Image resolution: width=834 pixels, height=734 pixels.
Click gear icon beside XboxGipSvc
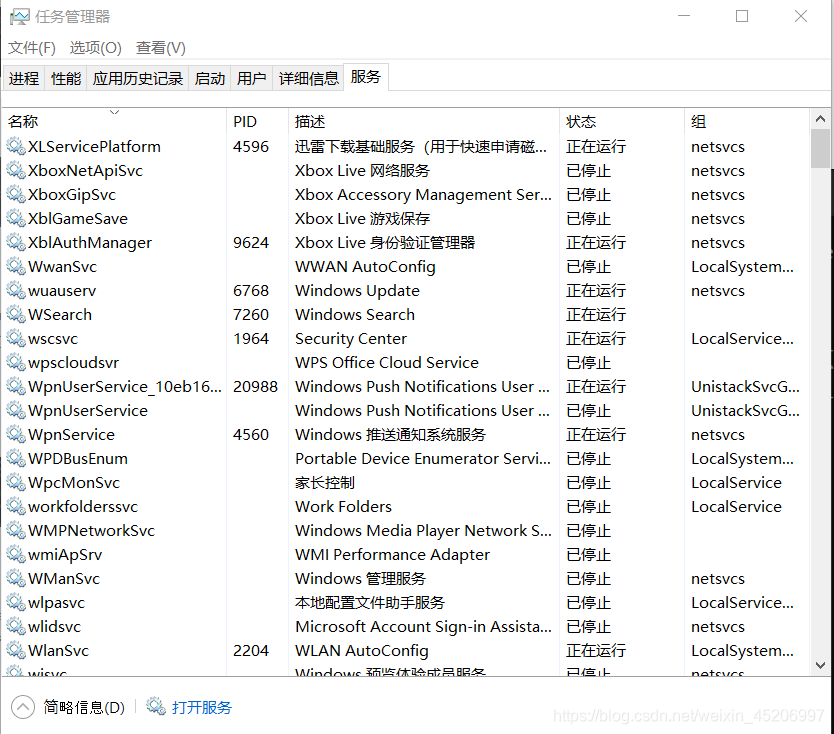point(16,194)
